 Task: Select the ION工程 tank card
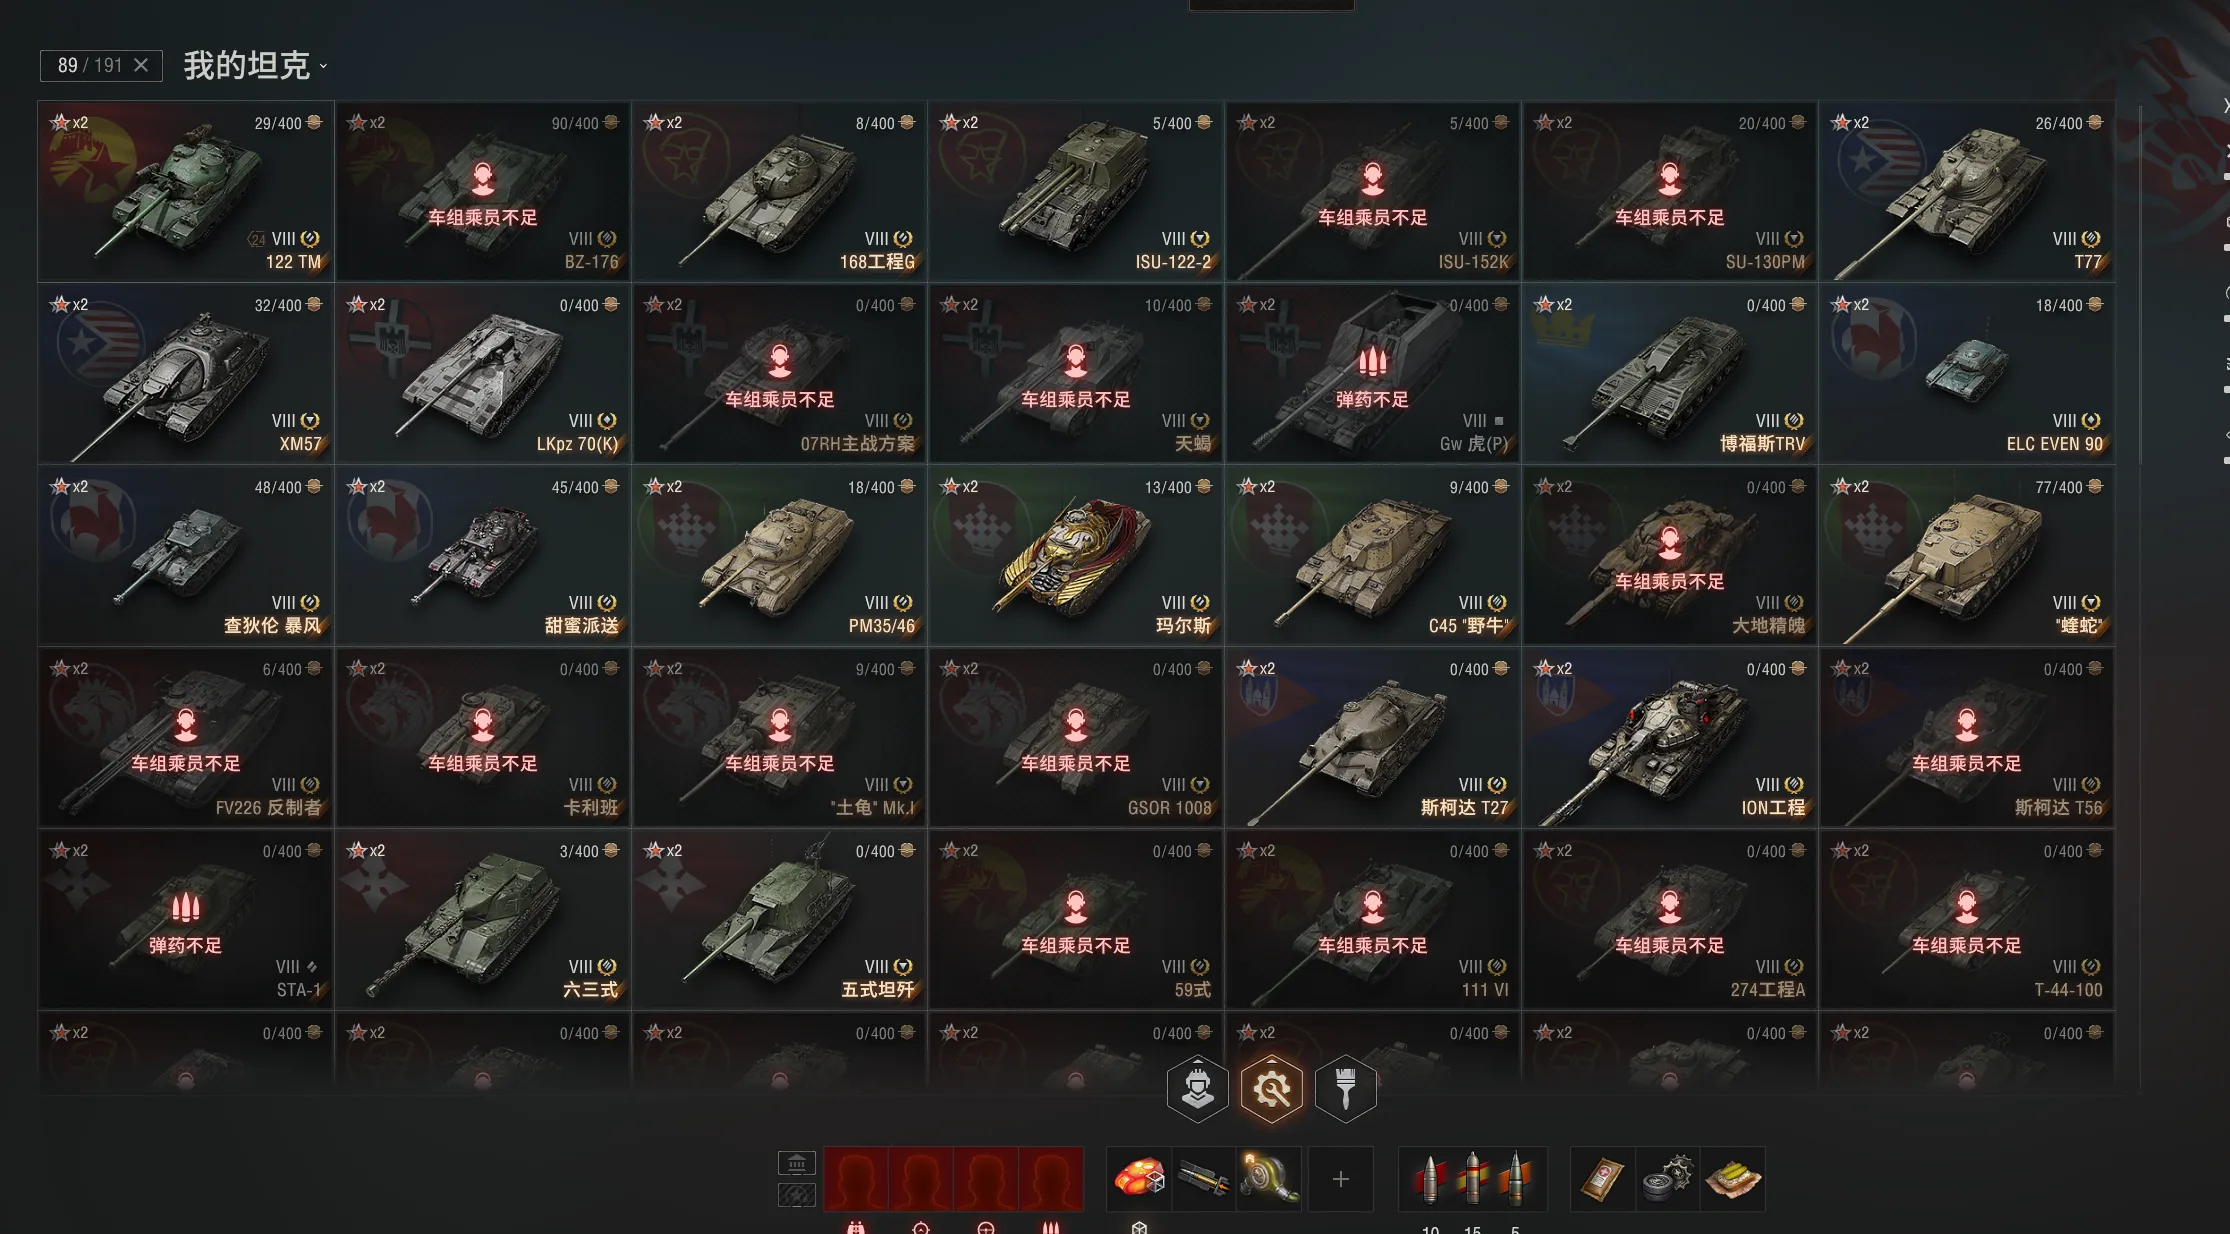1669,737
